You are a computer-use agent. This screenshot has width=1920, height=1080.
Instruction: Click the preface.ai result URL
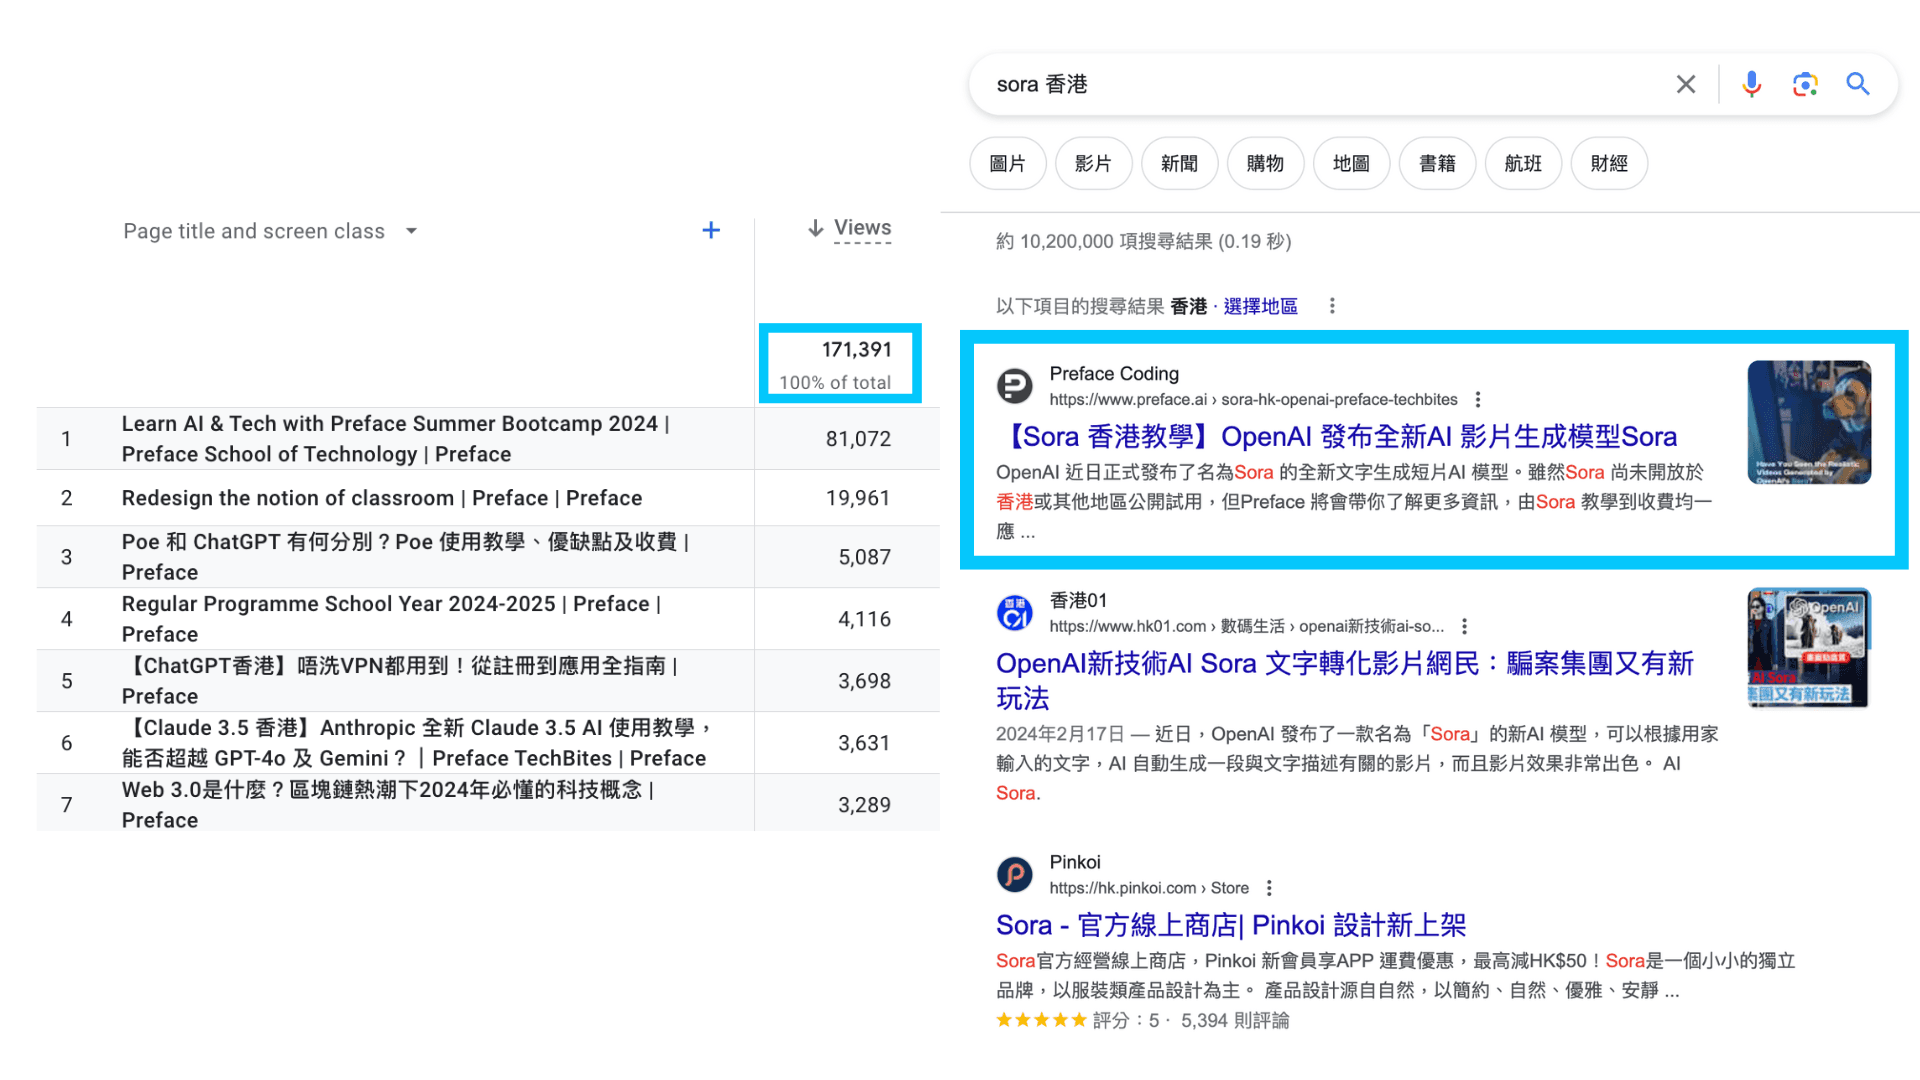pos(1253,399)
